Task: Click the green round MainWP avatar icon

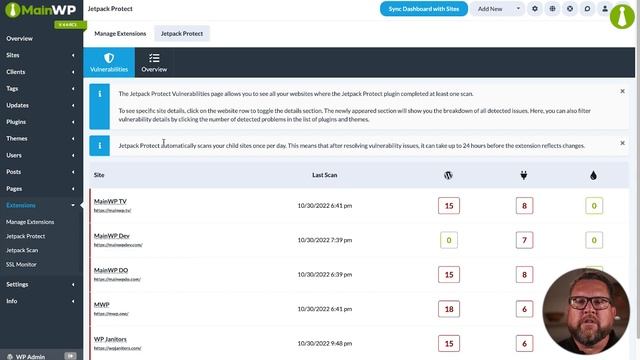Action: [622, 16]
